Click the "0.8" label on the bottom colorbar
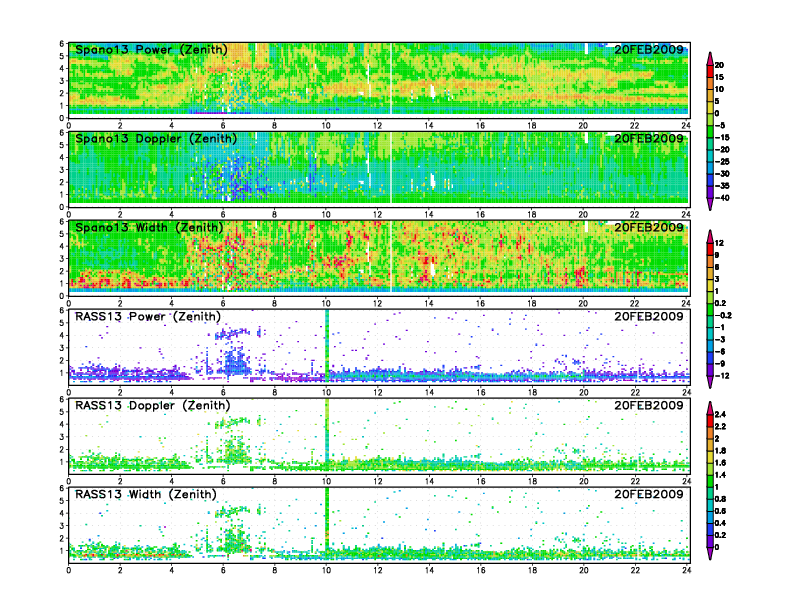 click(721, 499)
